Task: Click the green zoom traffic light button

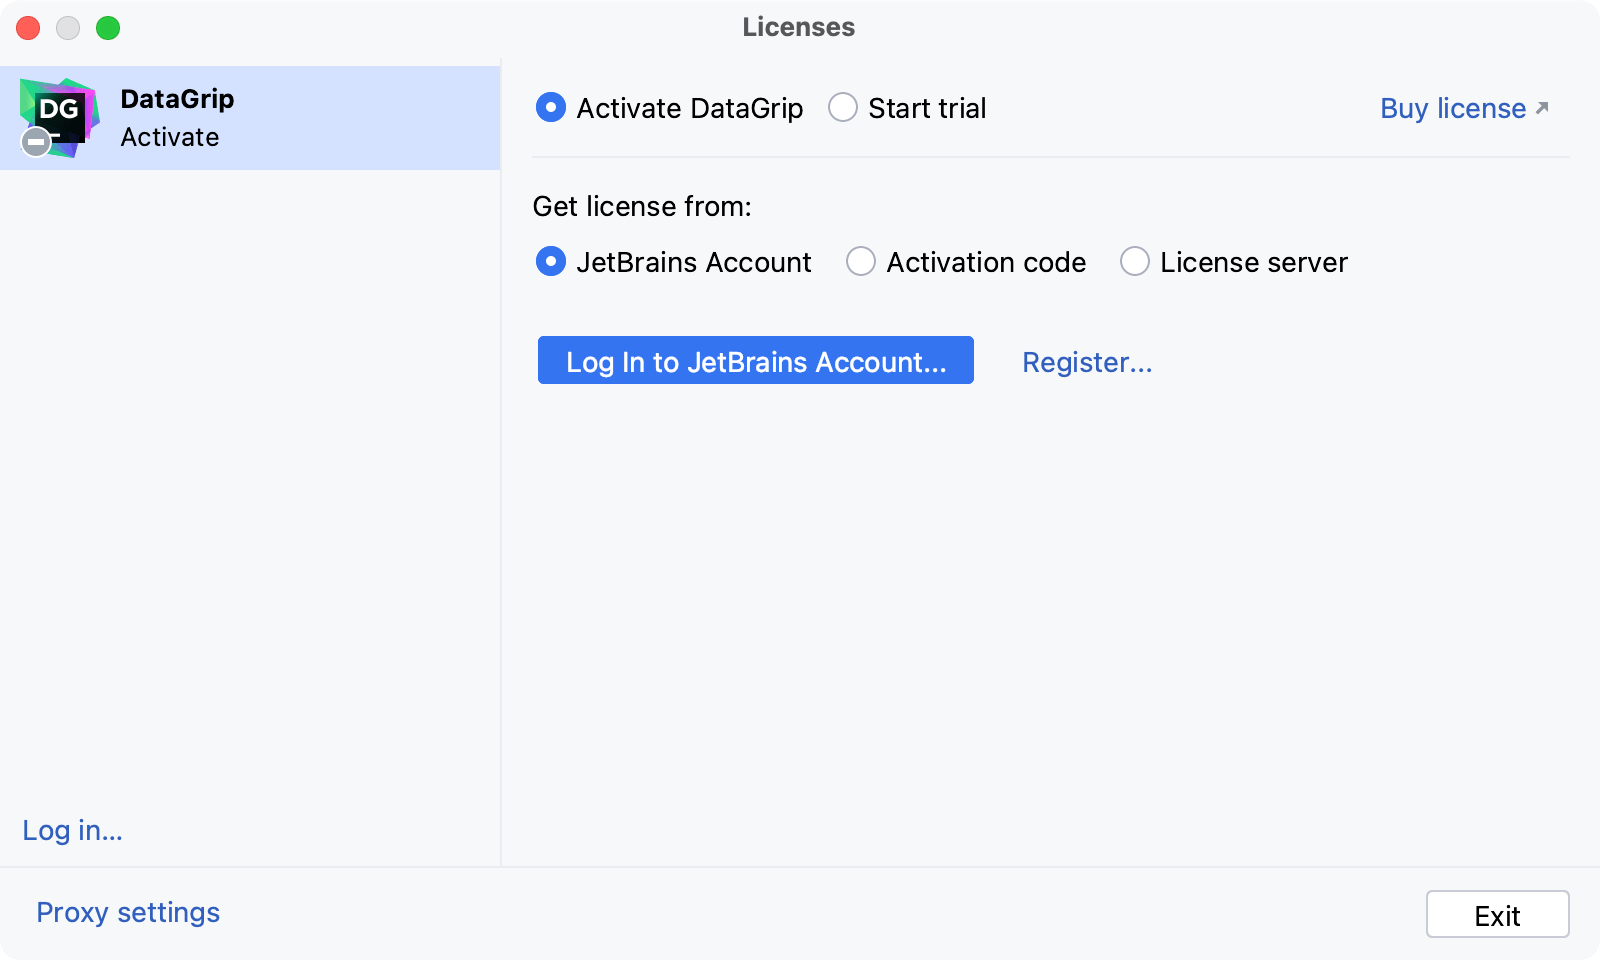Action: (106, 28)
